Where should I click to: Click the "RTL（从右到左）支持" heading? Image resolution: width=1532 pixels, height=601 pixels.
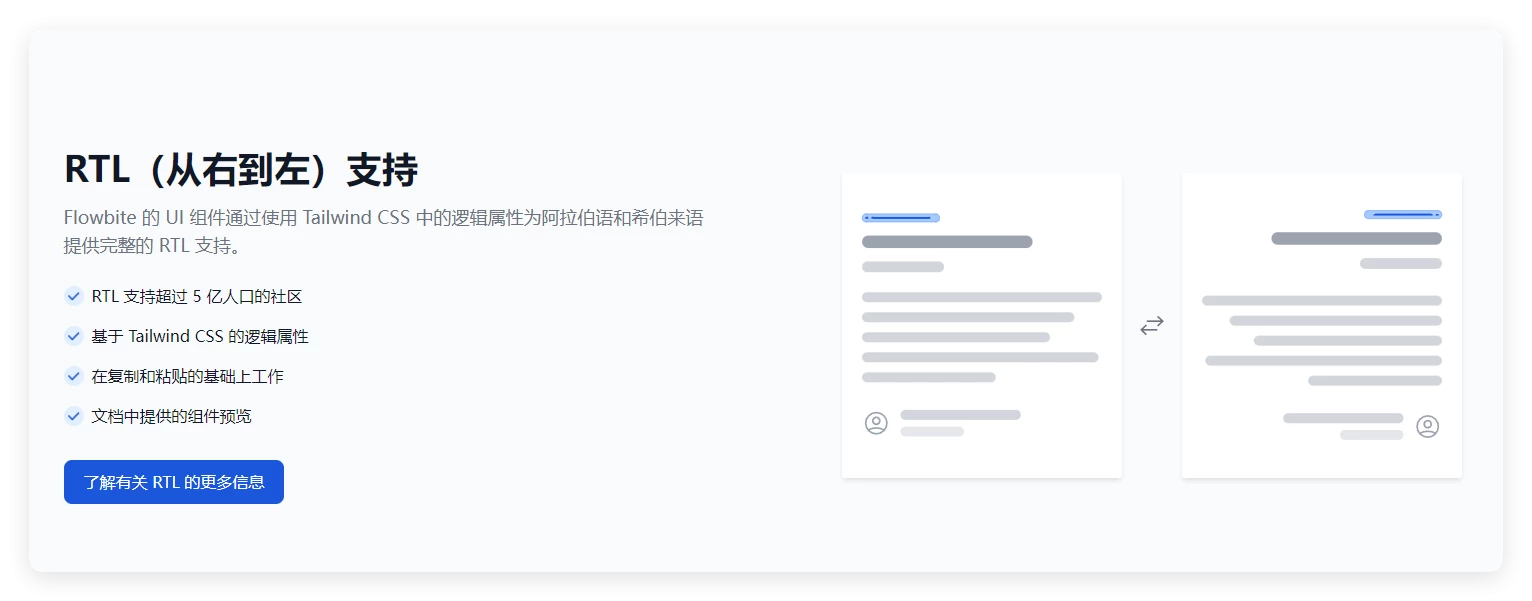(x=241, y=171)
